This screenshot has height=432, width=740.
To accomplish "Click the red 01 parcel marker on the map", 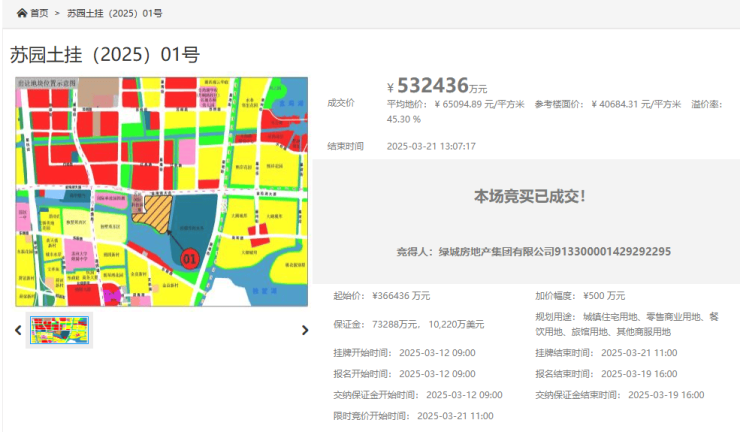I will [x=188, y=258].
